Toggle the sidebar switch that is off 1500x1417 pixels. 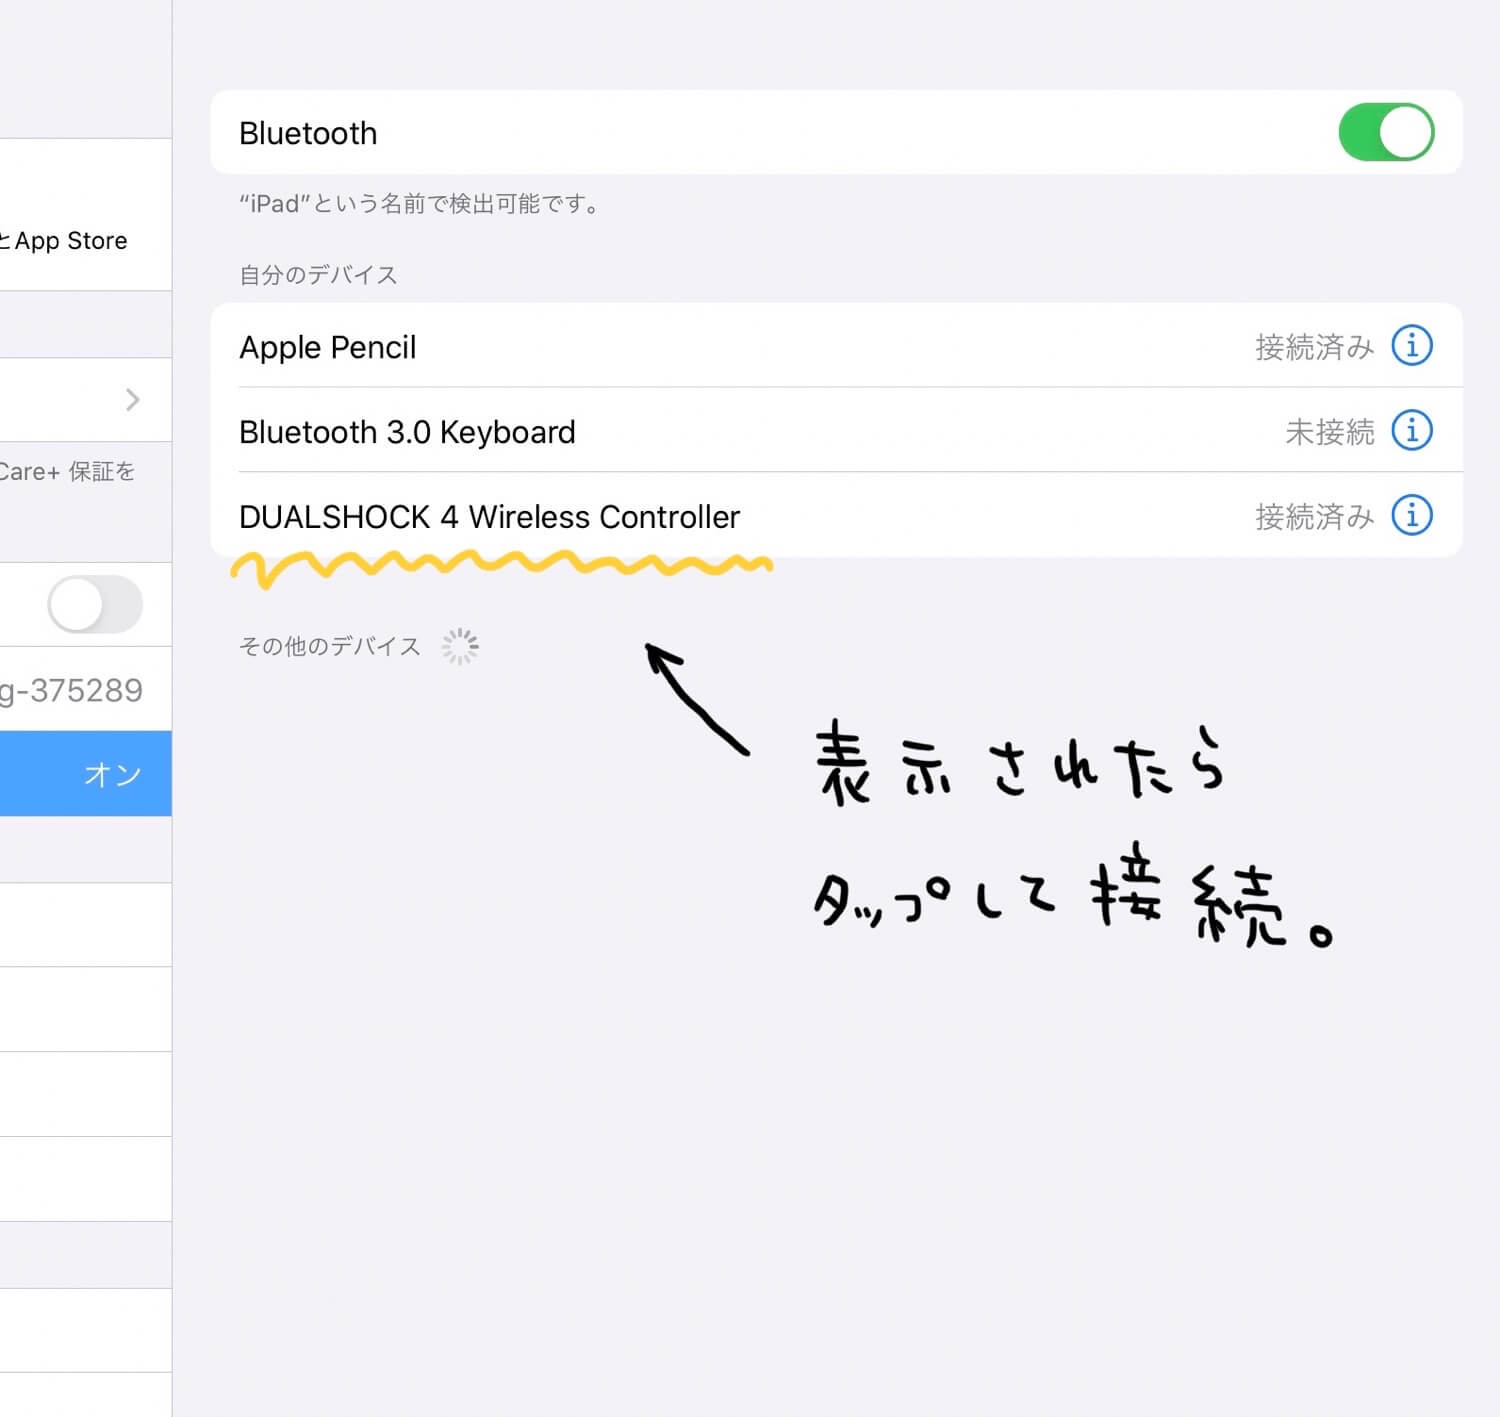pos(95,604)
